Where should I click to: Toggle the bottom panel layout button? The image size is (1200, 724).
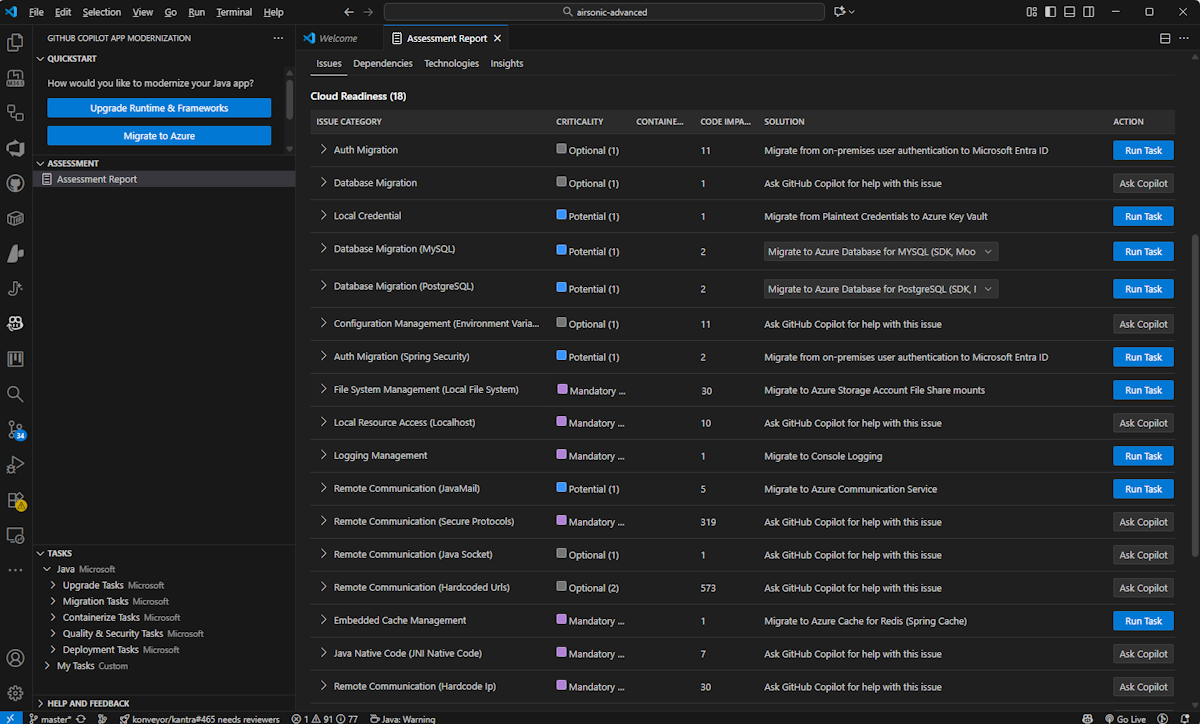click(1070, 12)
